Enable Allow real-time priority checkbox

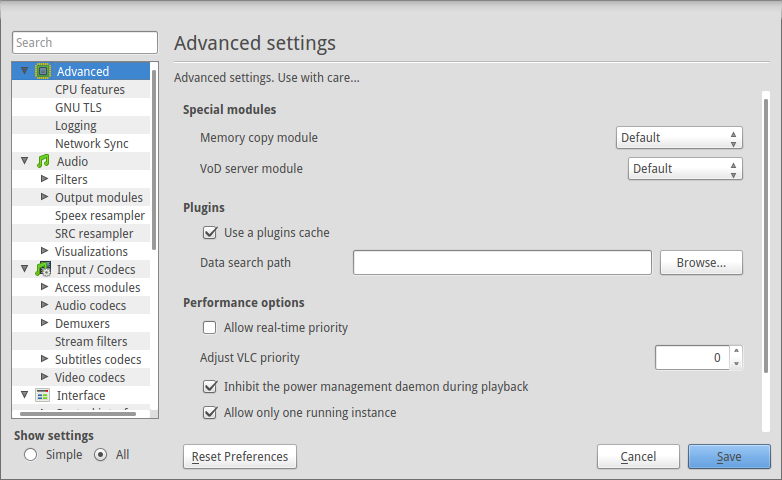pos(209,328)
